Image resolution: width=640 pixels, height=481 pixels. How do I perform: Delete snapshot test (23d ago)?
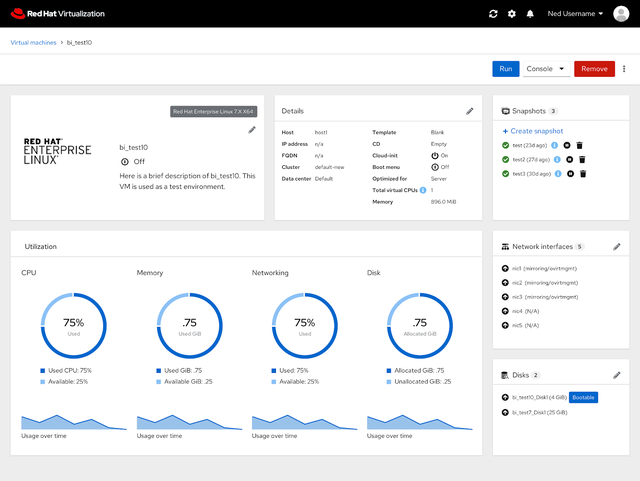[x=579, y=145]
